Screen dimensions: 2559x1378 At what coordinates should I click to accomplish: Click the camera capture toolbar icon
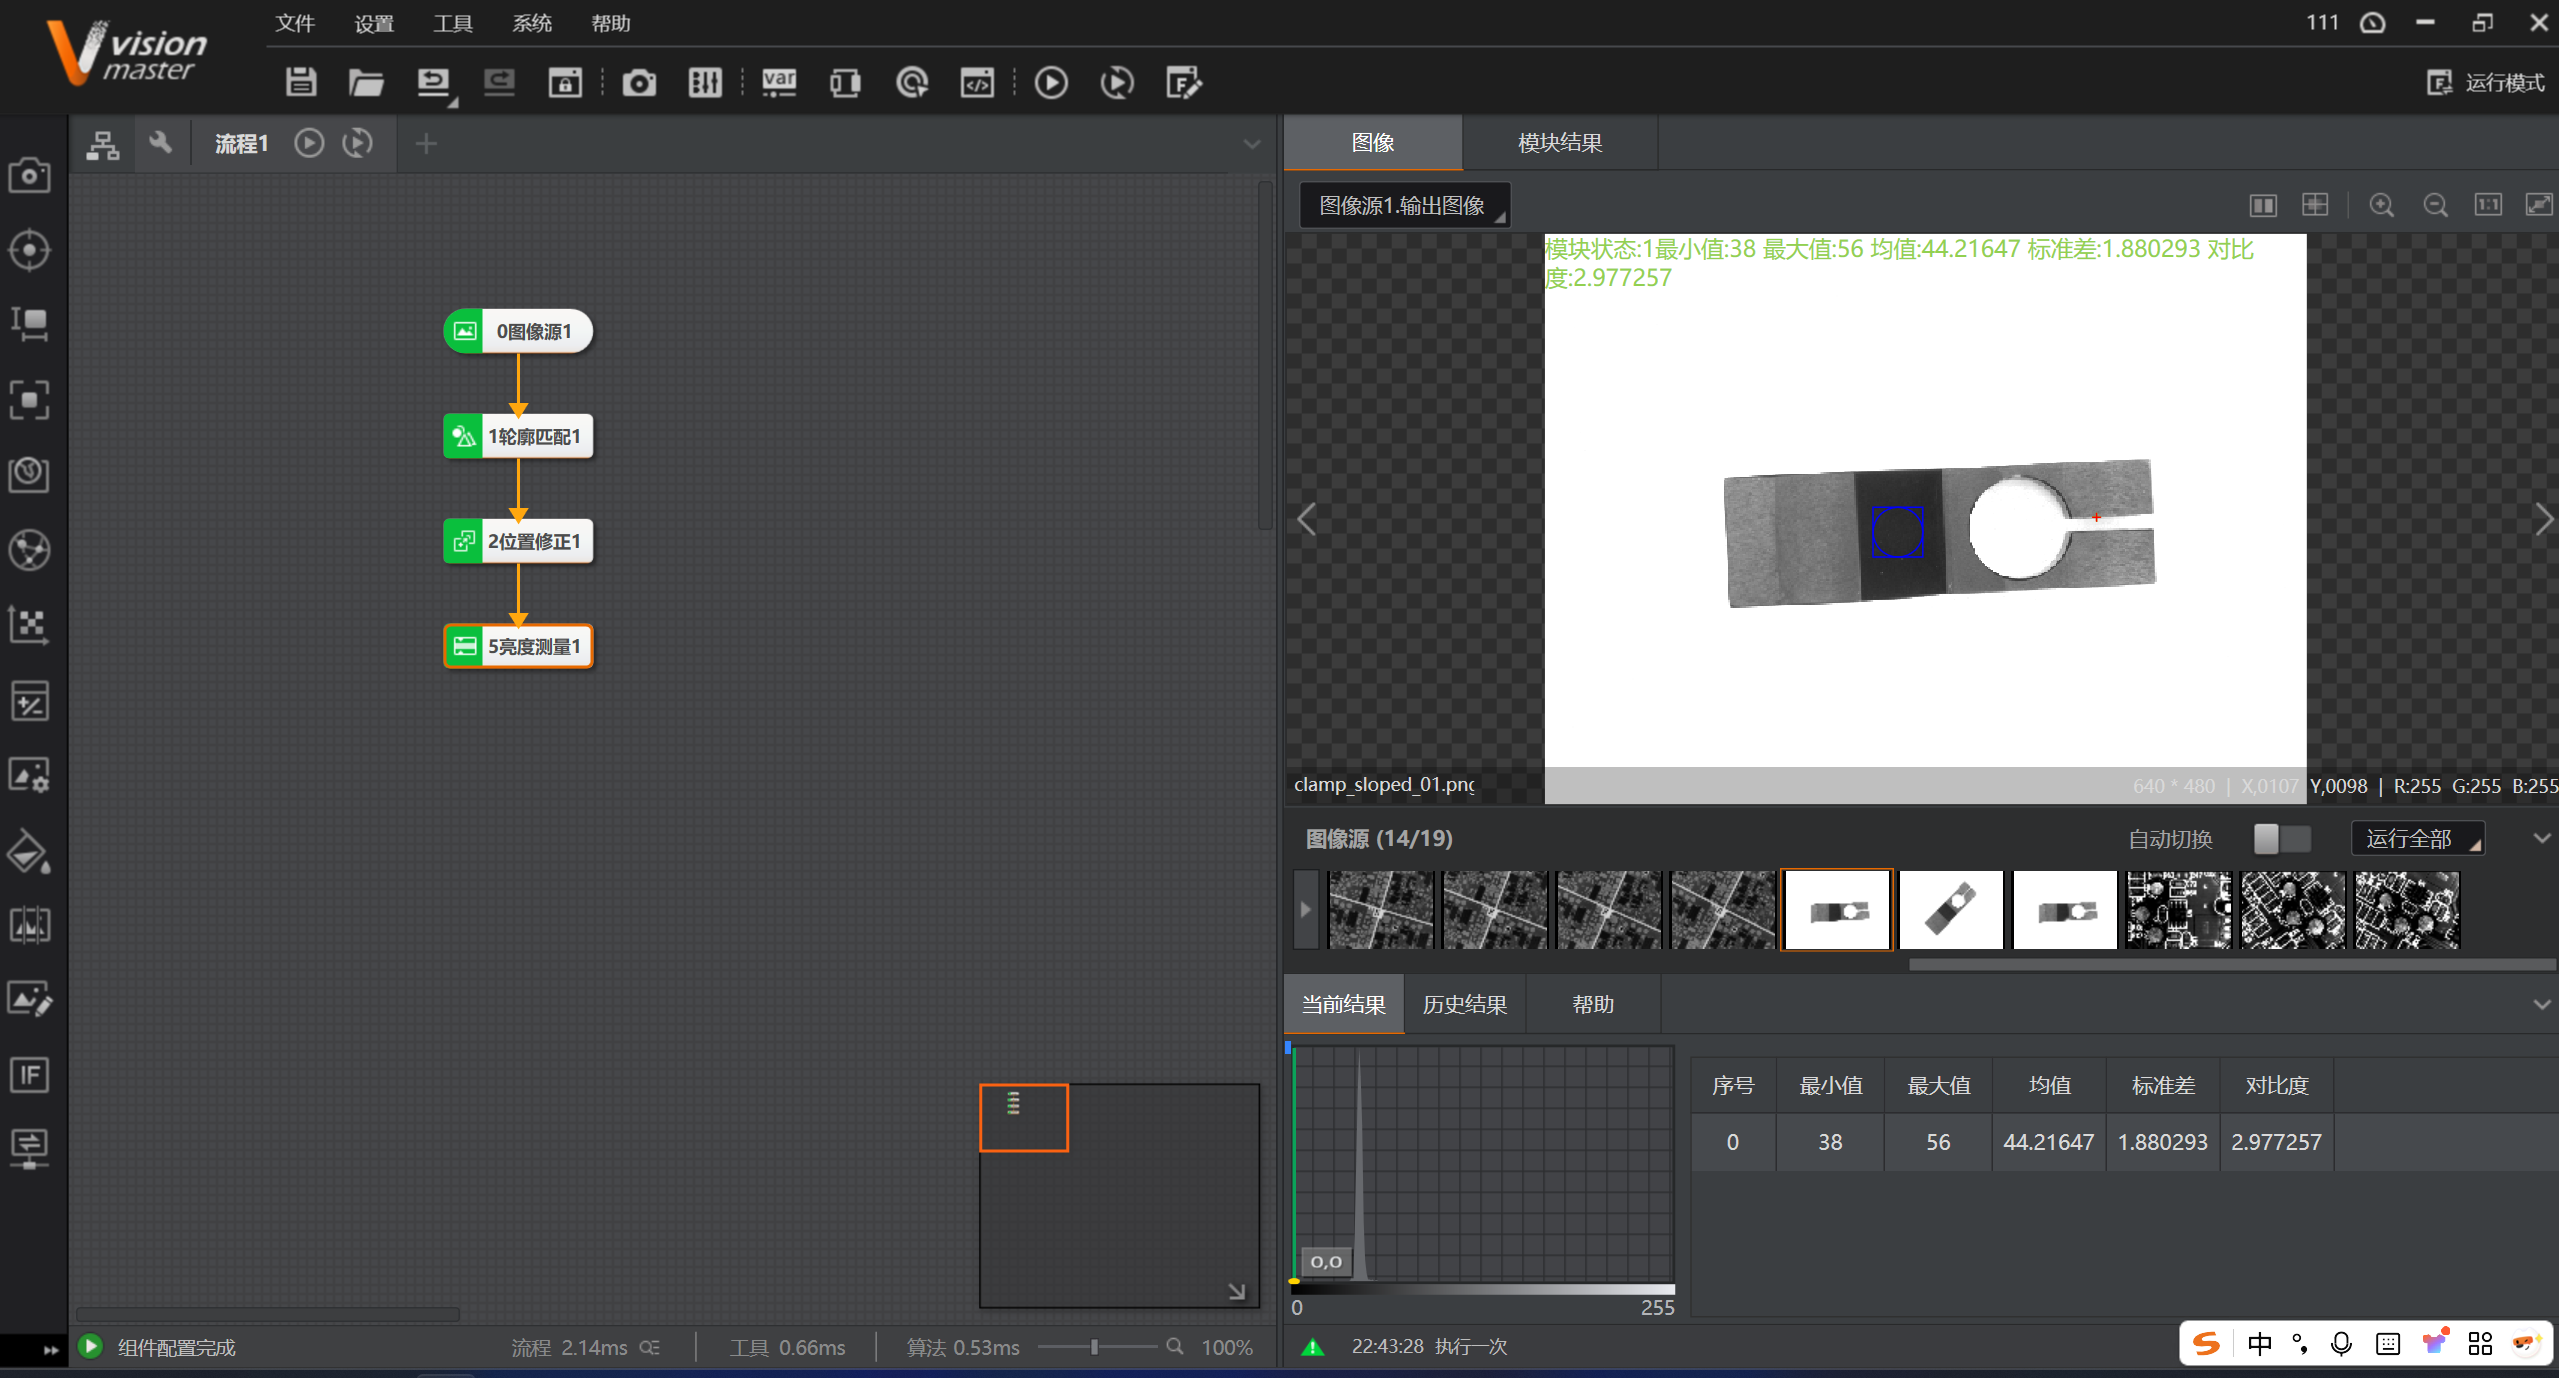click(x=639, y=82)
